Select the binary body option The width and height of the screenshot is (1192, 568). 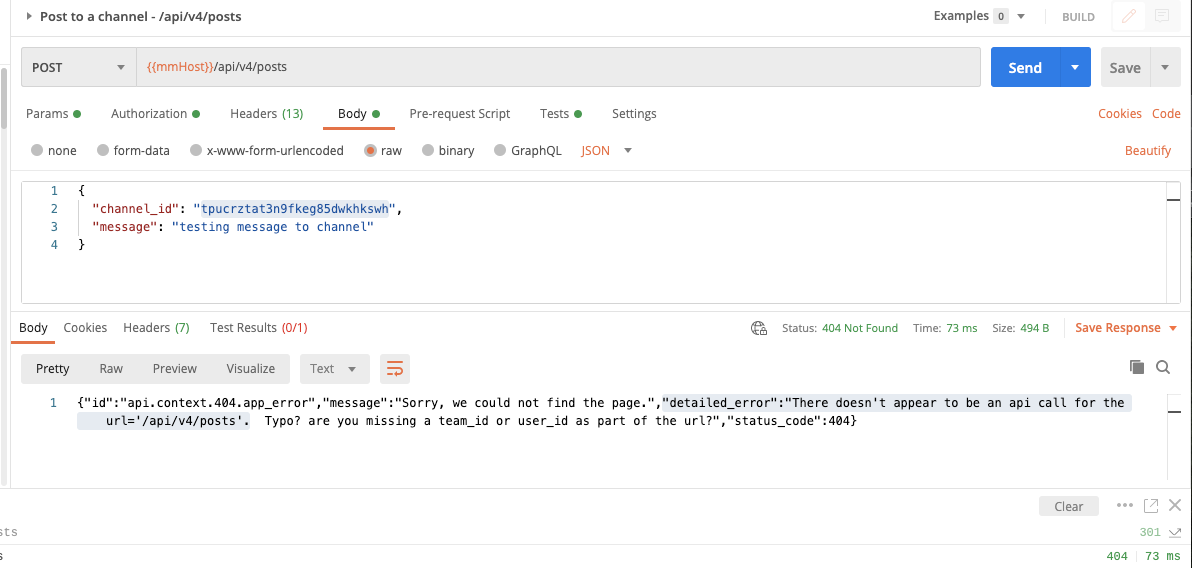(429, 151)
